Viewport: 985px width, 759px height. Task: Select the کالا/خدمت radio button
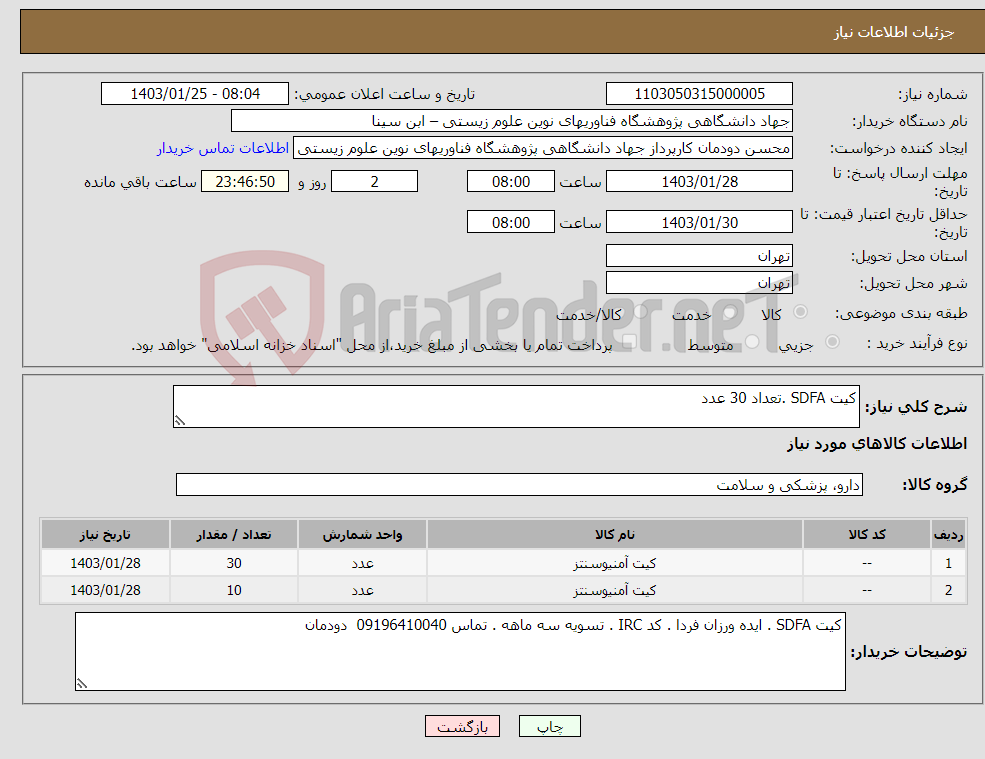point(640,312)
